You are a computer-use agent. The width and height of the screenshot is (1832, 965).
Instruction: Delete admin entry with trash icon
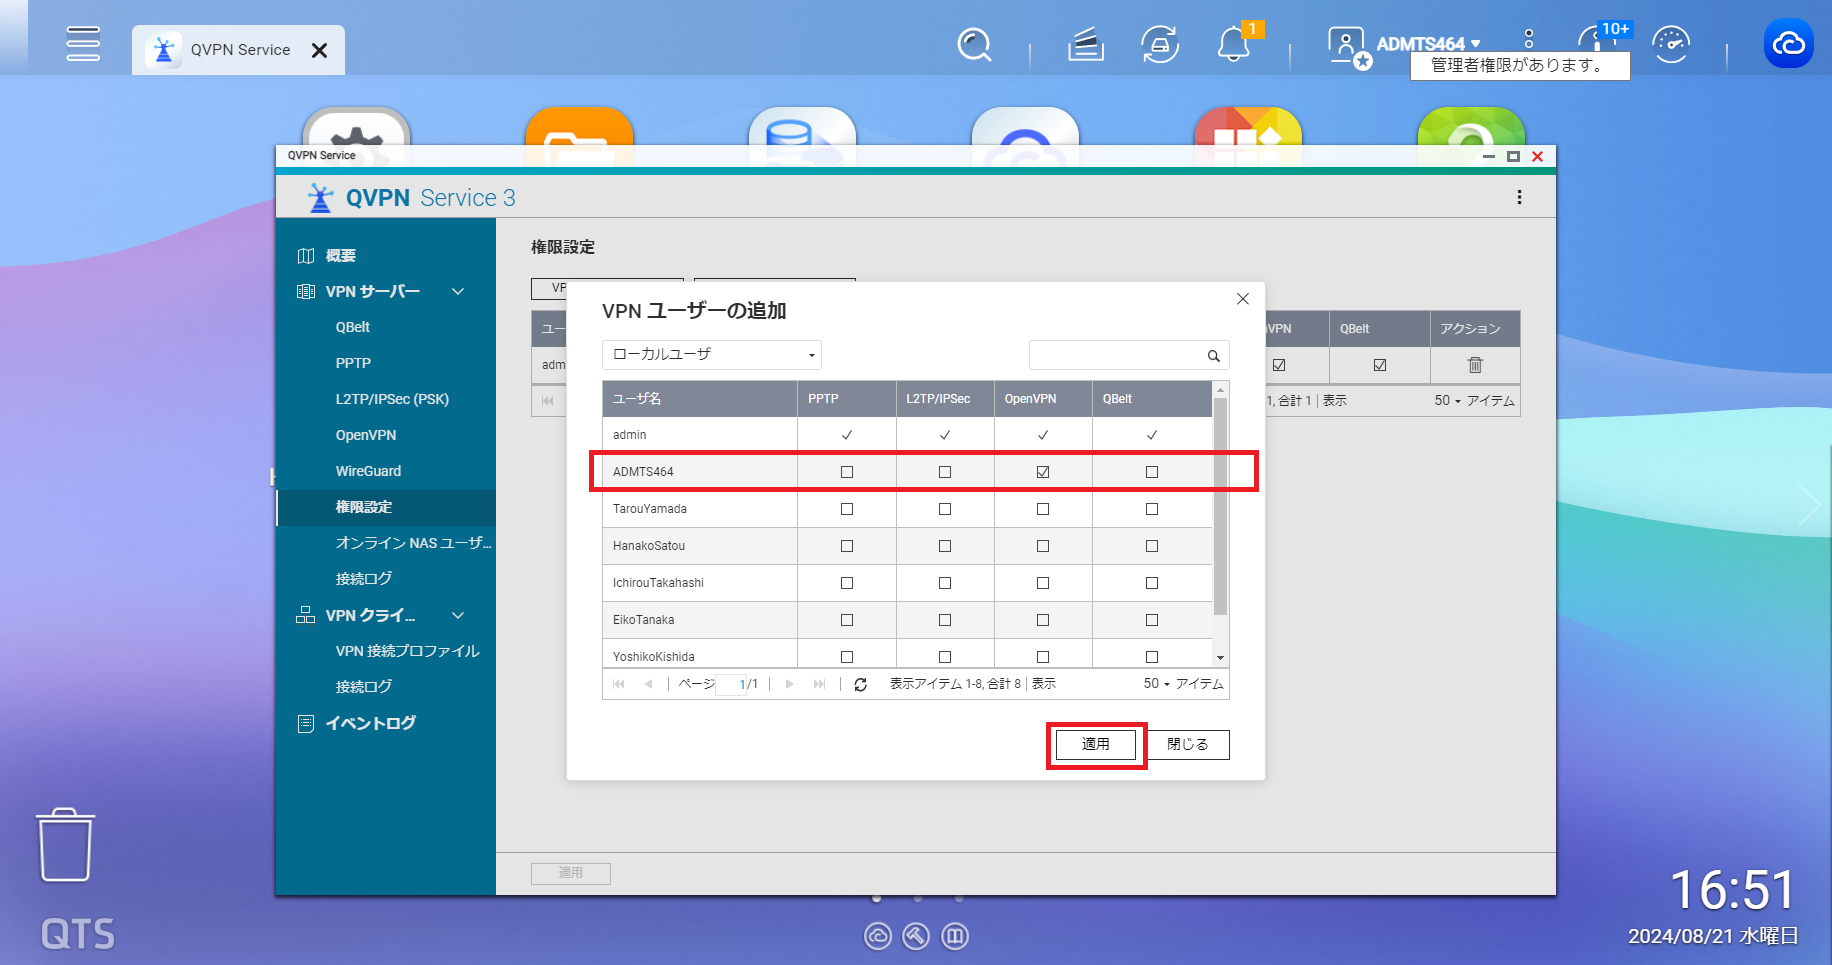click(x=1475, y=365)
